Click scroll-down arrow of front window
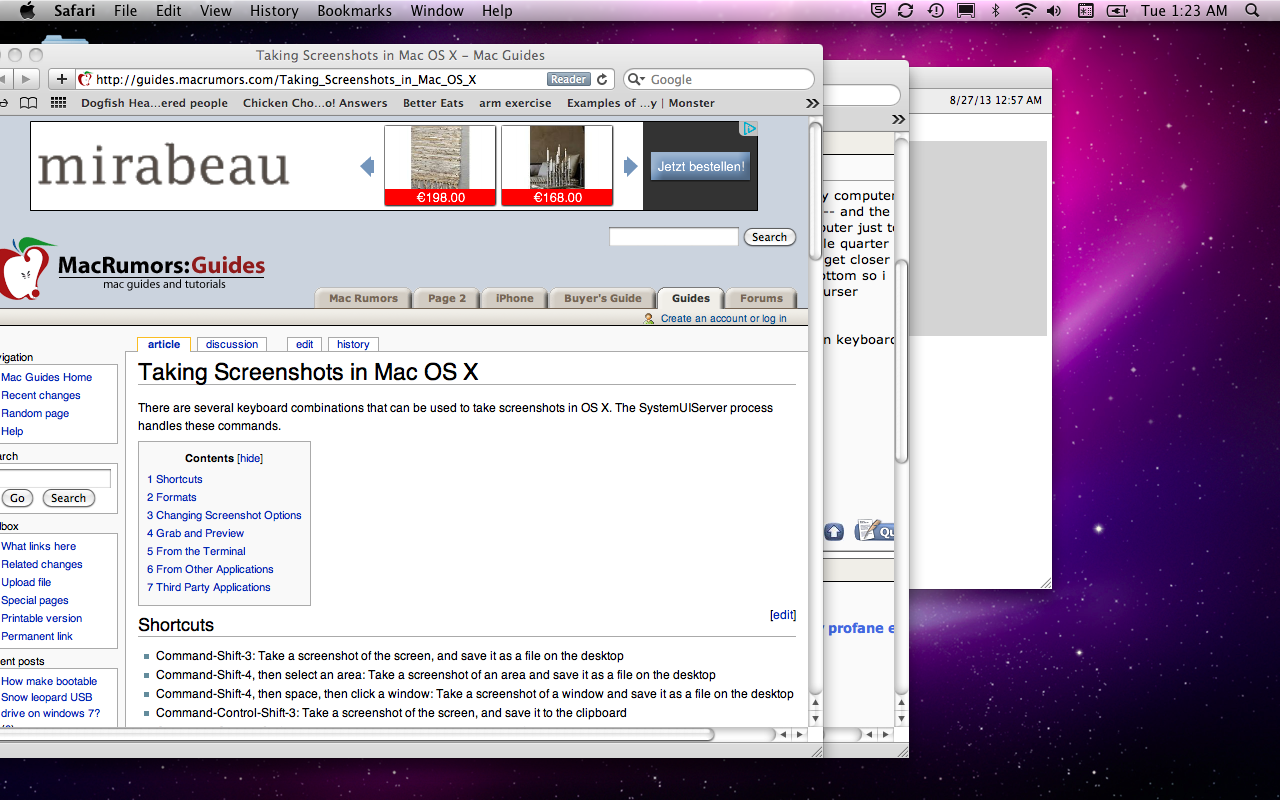The height and width of the screenshot is (800, 1280). (x=815, y=718)
